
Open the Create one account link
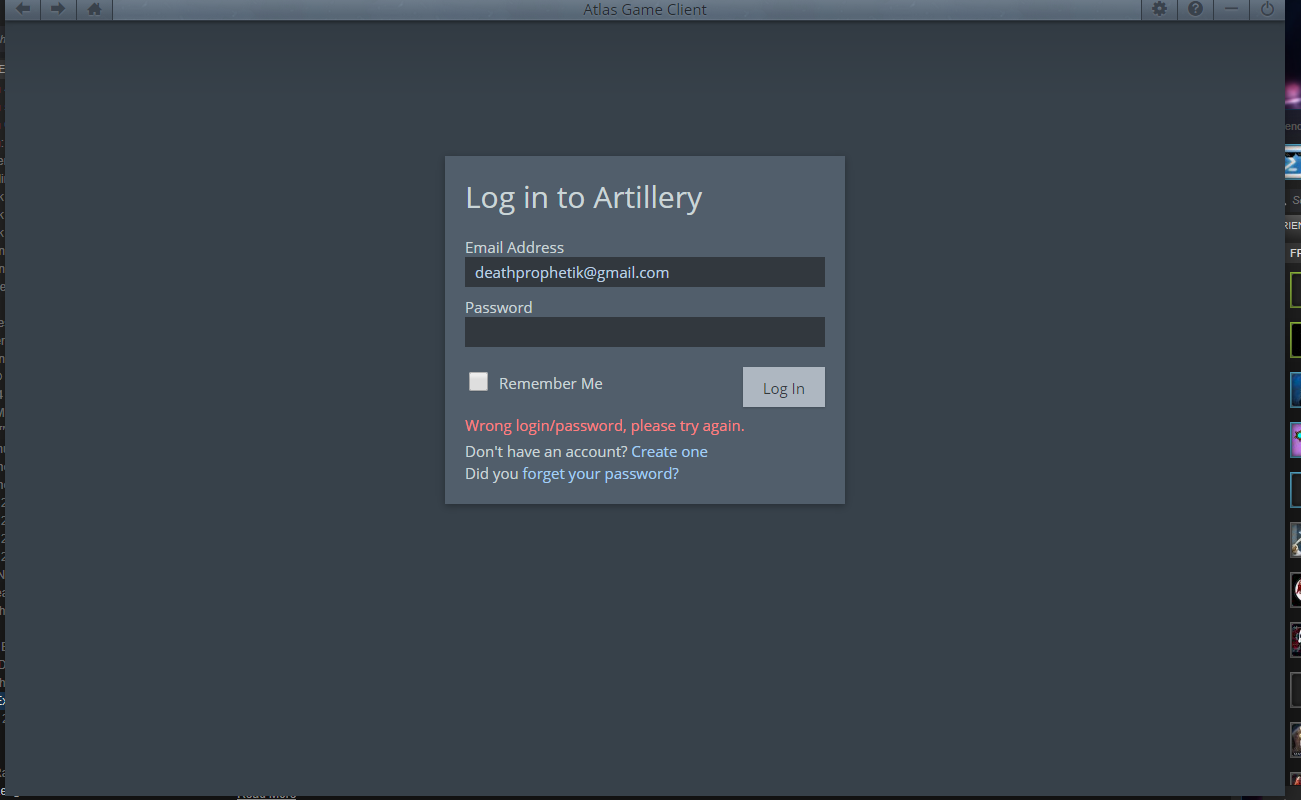click(669, 452)
